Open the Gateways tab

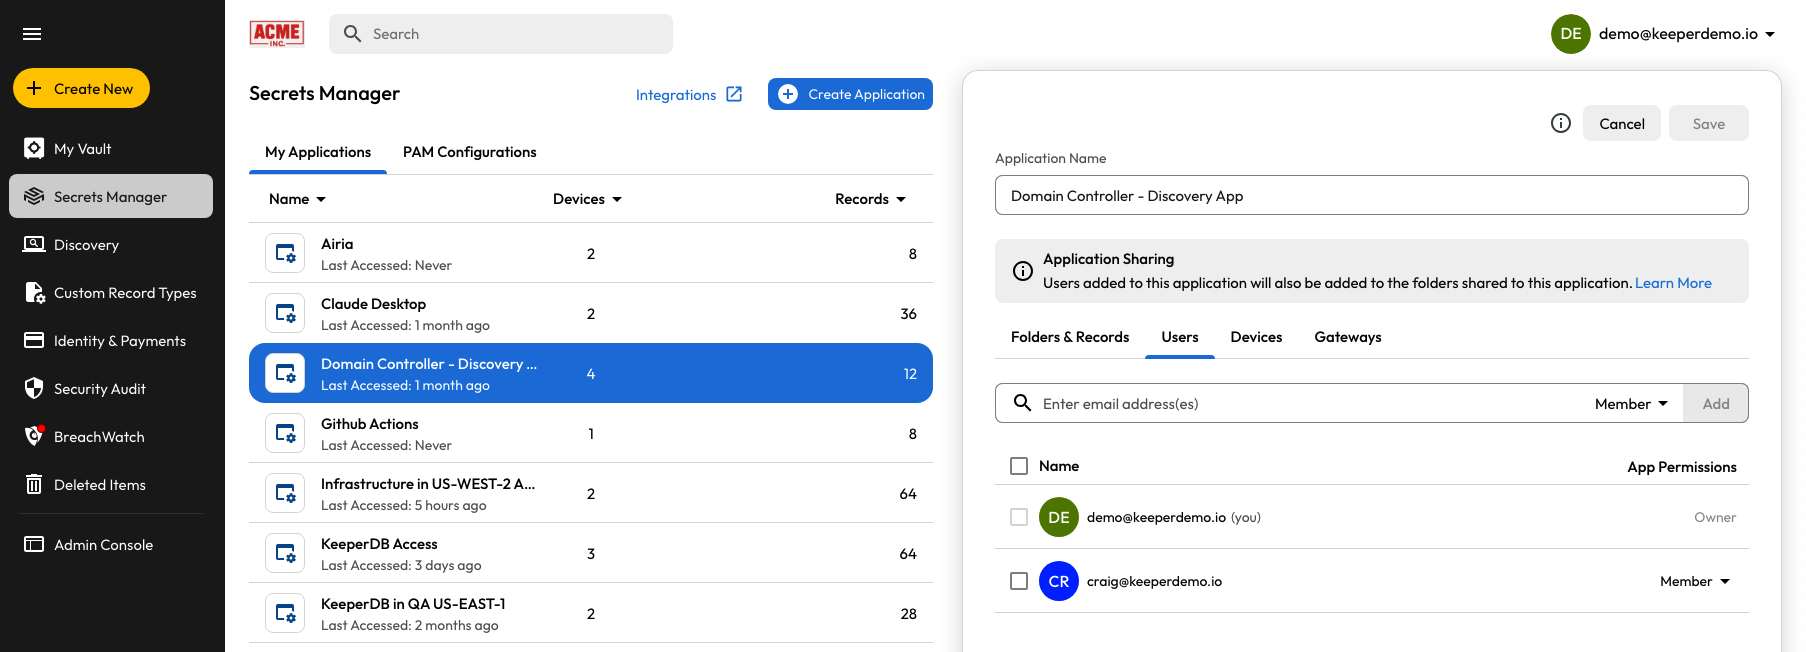pyautogui.click(x=1347, y=337)
